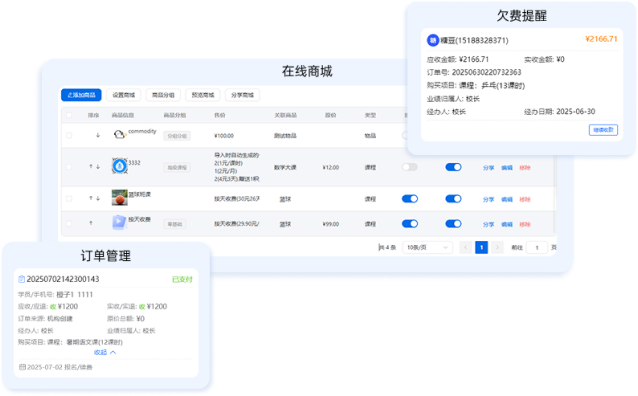The width and height of the screenshot is (638, 396).
Task: Click the orange ¥2166.71 amount in the arrears card
Action: coord(601,39)
